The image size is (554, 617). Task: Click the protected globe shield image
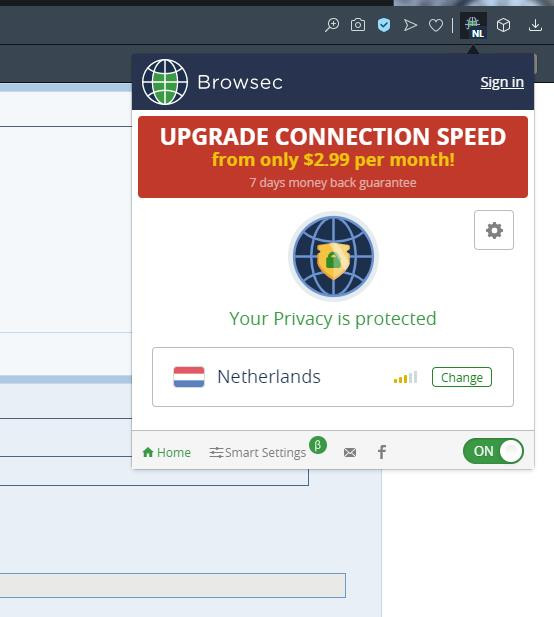pyautogui.click(x=334, y=257)
